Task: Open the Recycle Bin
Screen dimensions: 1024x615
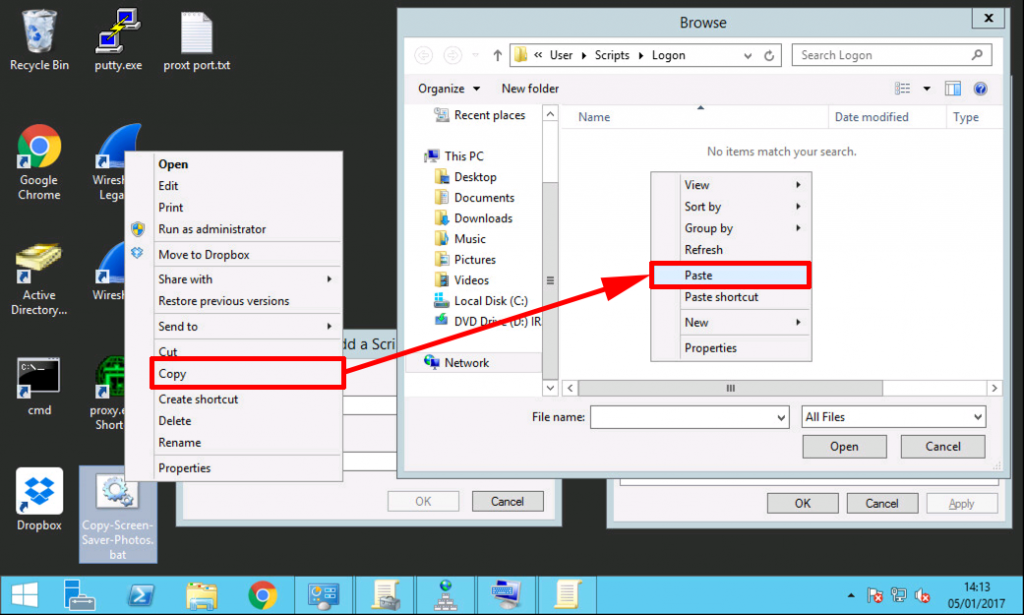Action: coord(38,30)
